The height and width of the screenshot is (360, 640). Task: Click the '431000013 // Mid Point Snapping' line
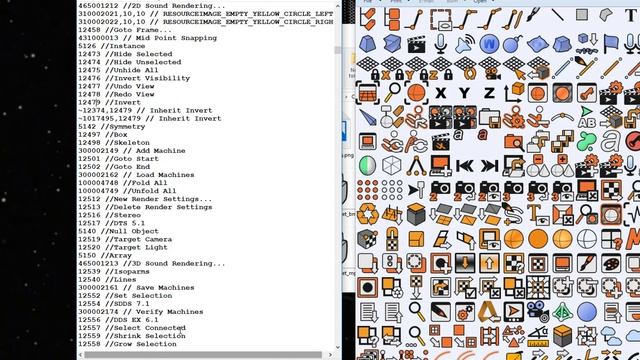pyautogui.click(x=147, y=38)
